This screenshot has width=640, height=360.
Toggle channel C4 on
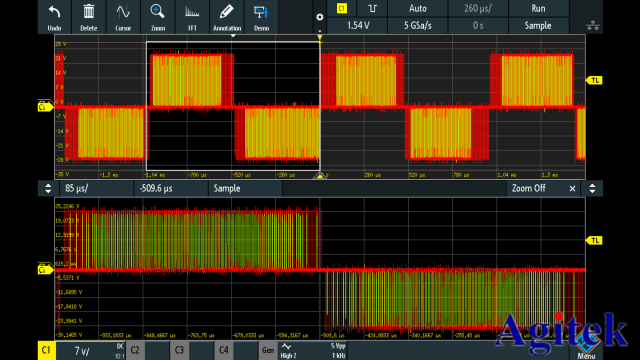click(x=223, y=350)
